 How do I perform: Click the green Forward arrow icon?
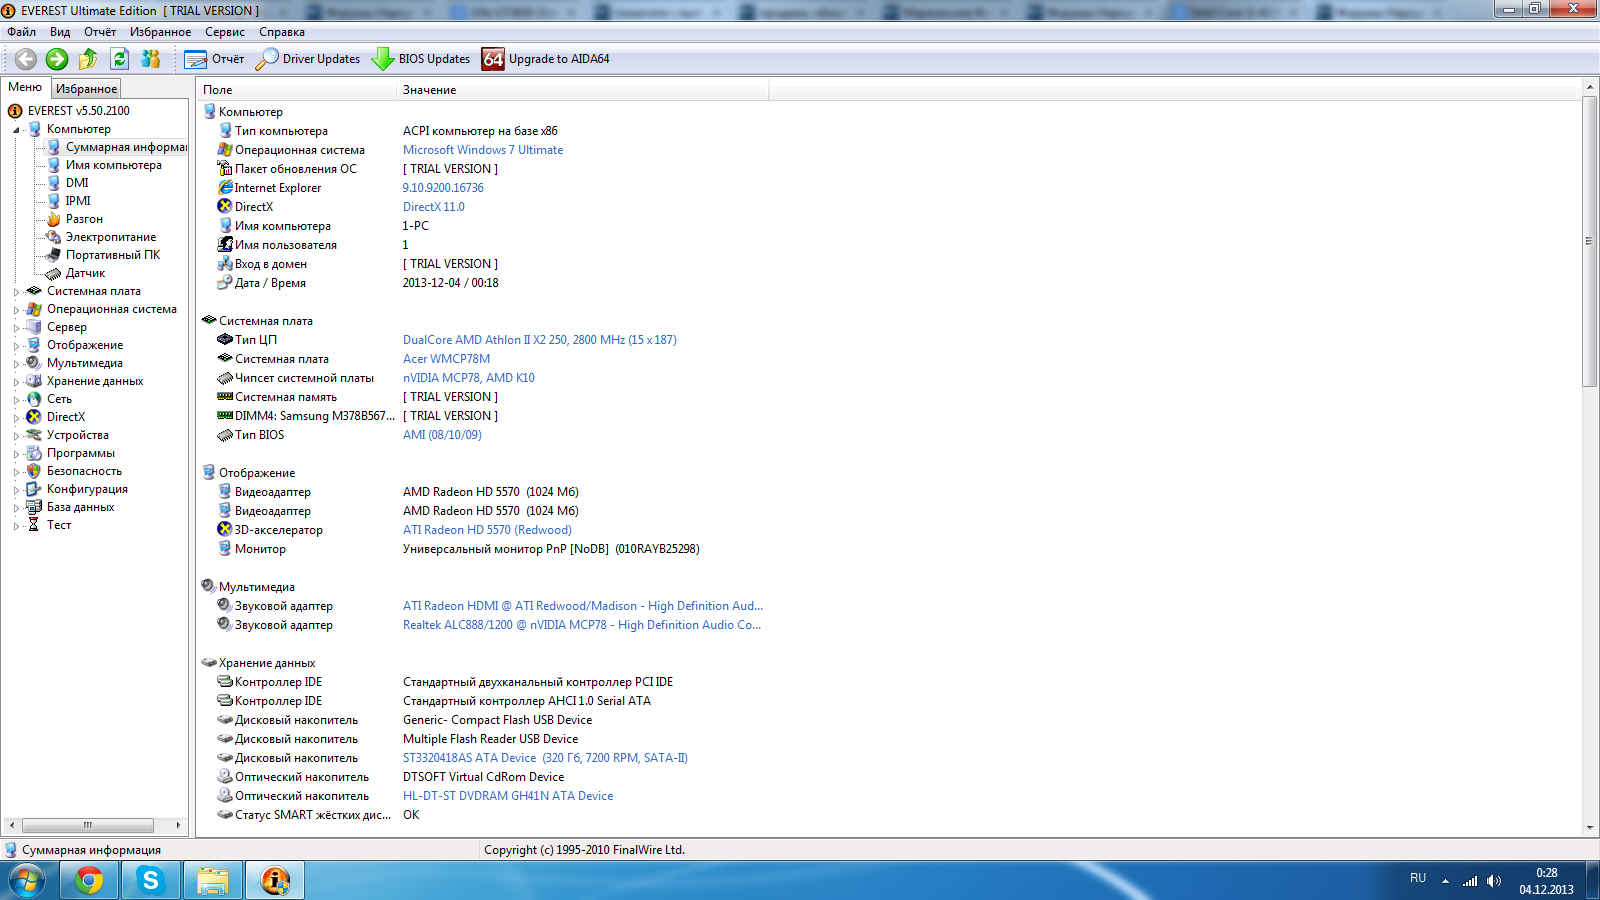(x=57, y=59)
